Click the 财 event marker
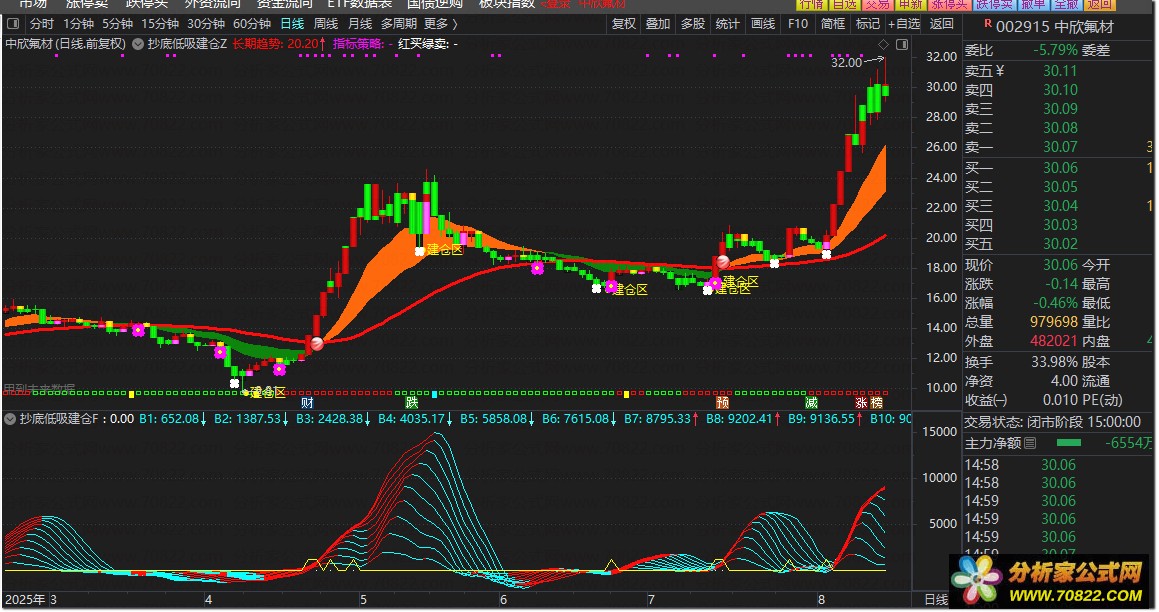The image size is (1159, 612). tap(307, 403)
